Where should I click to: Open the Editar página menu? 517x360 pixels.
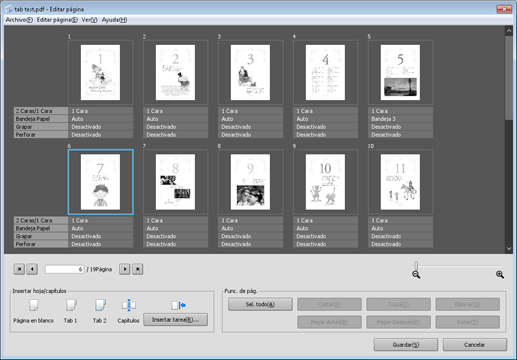click(x=57, y=20)
